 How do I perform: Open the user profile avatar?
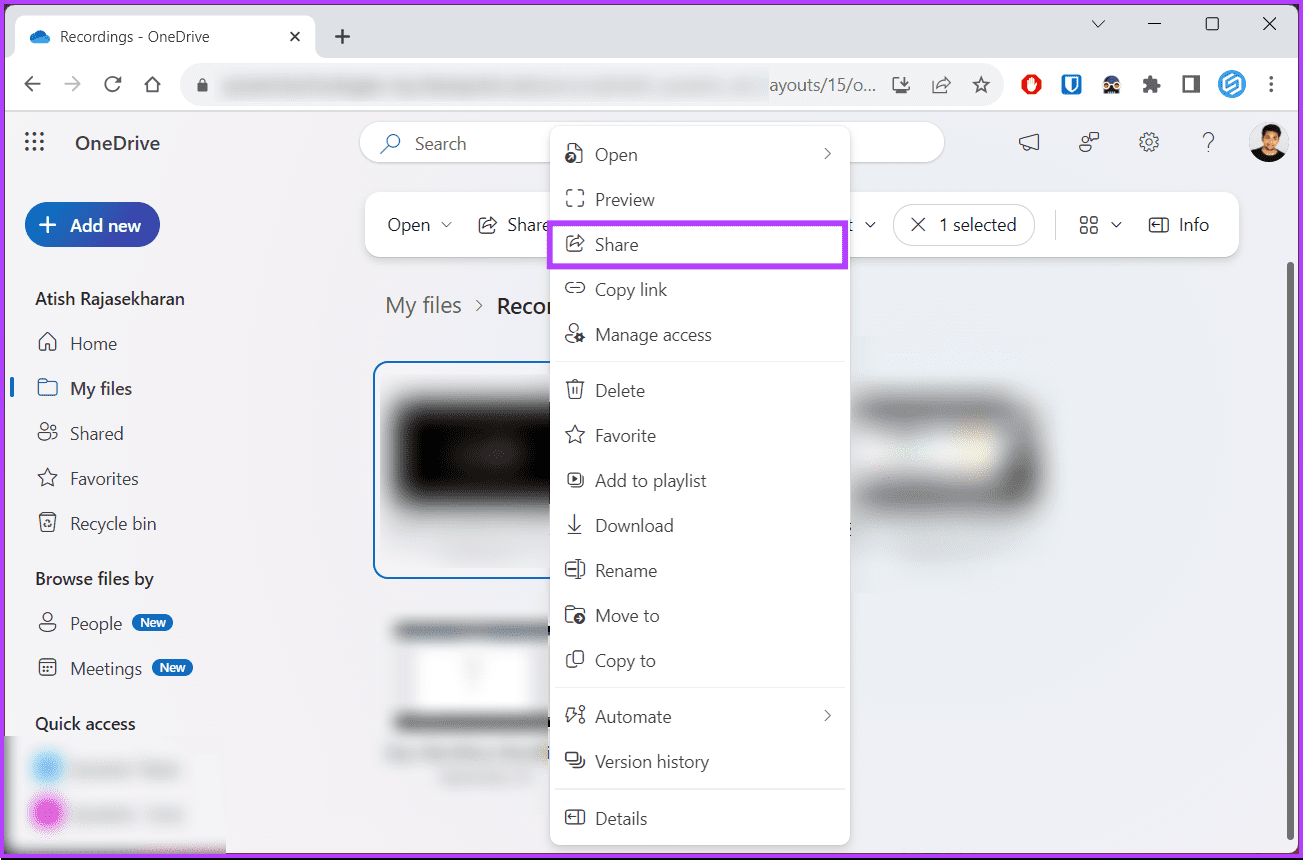[x=1268, y=143]
